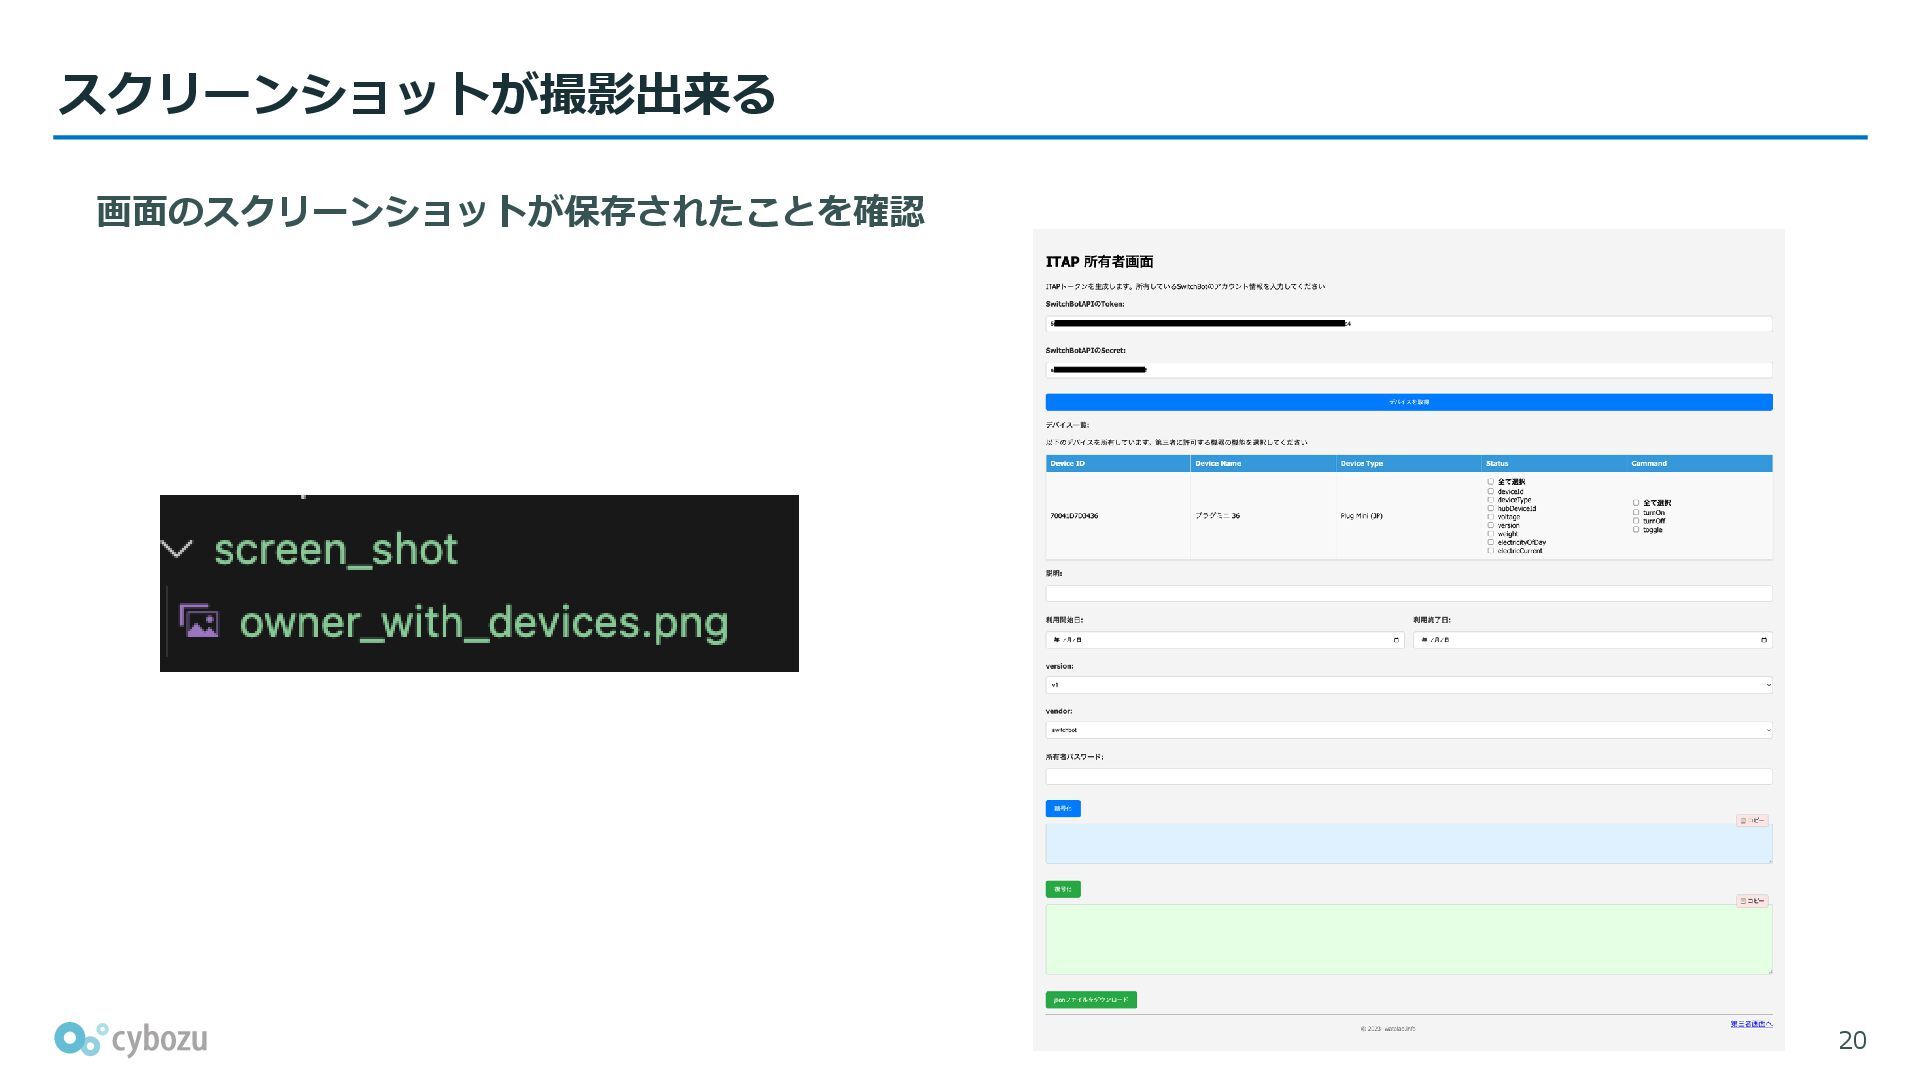The image size is (1920, 1080).
Task: Click the copy button above blue textarea
Action: point(1752,820)
